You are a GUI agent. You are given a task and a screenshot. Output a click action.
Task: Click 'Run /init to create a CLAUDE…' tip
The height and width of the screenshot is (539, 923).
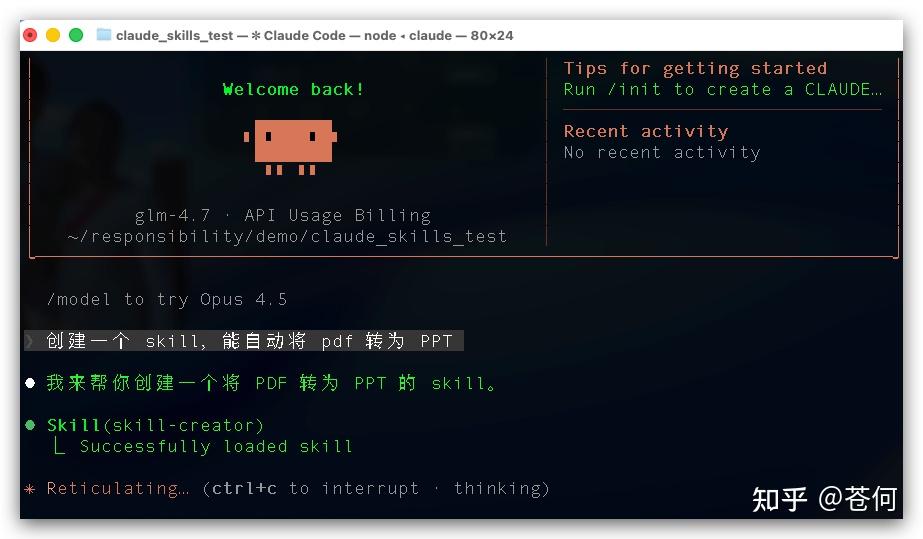point(723,89)
